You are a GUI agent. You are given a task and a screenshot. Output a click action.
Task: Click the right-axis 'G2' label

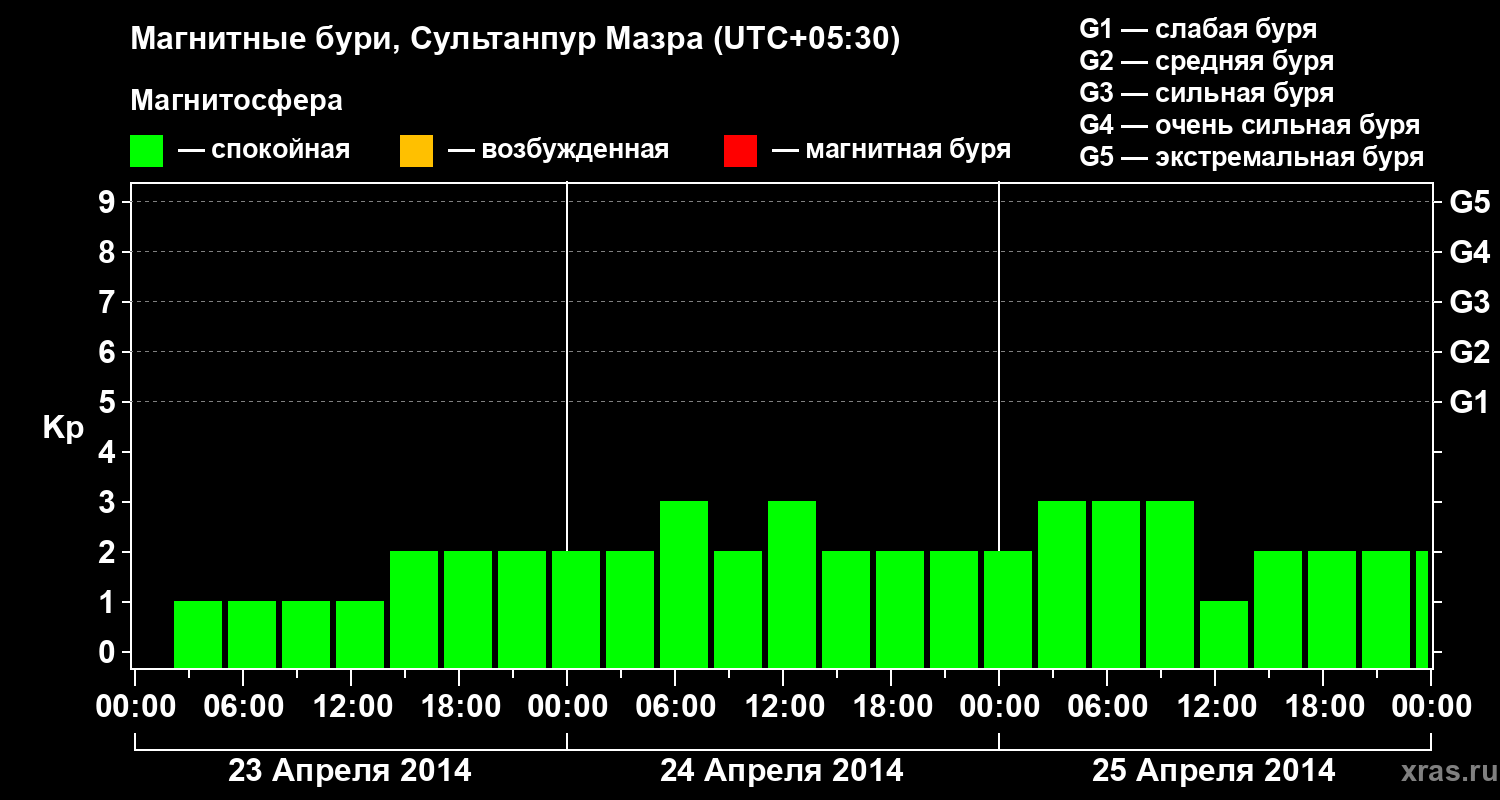(1469, 352)
